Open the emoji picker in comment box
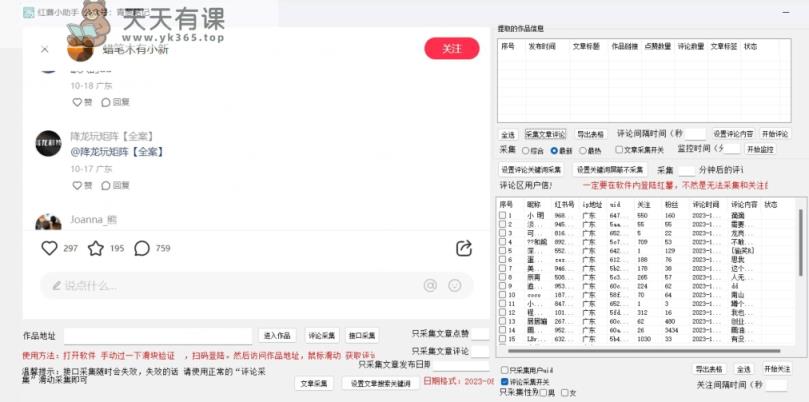809x402 pixels. 455,285
